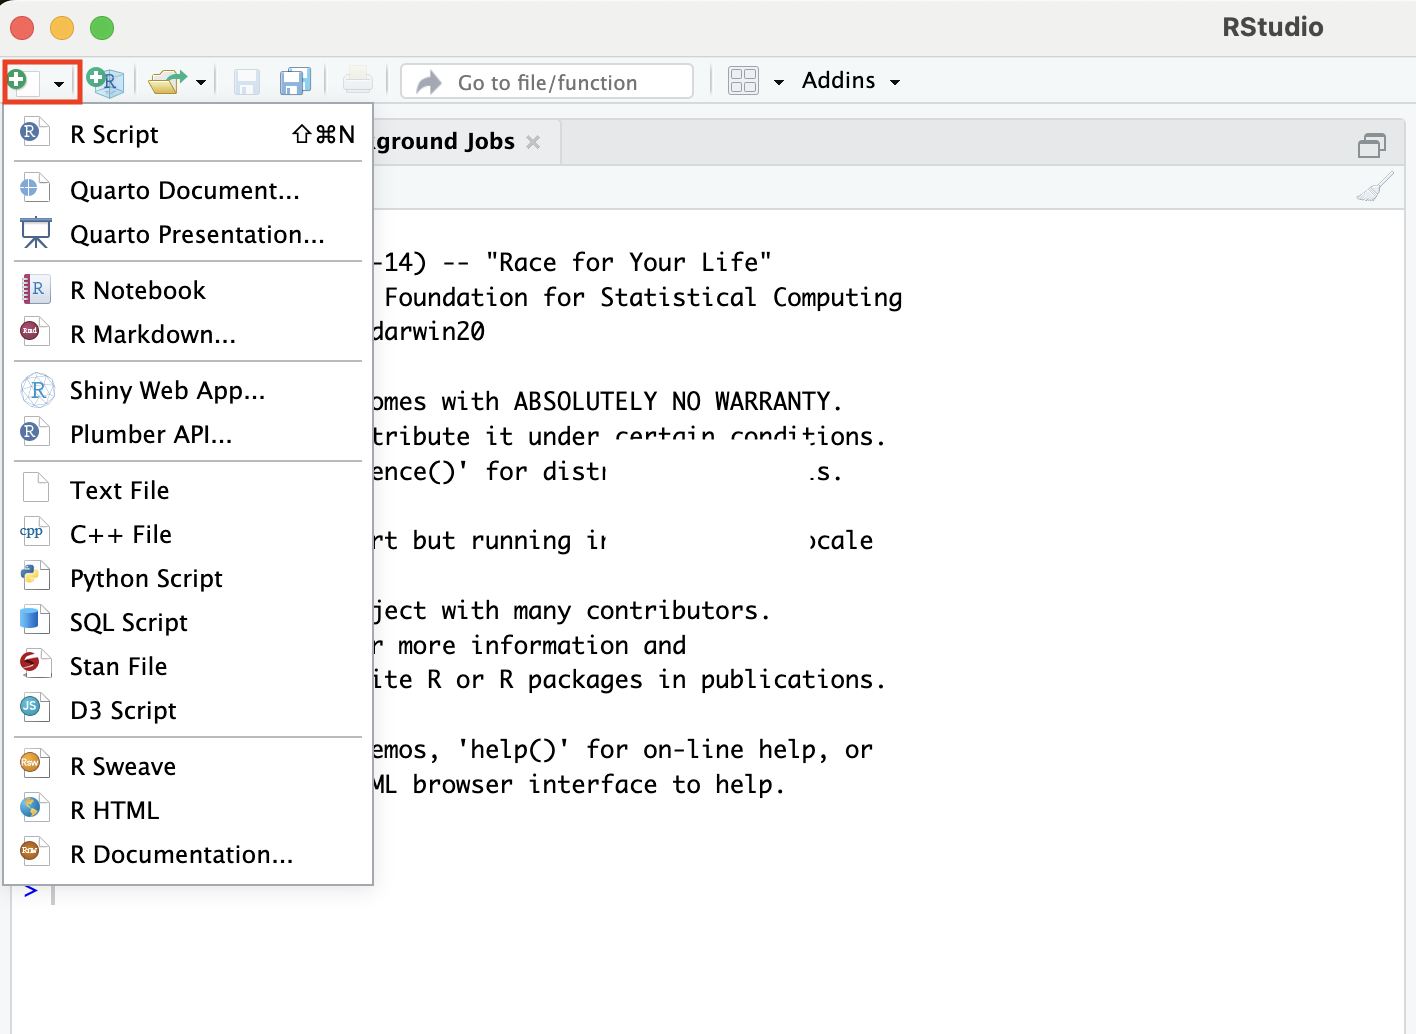Click the workspace panes grid icon
This screenshot has width=1416, height=1034.
click(x=744, y=81)
